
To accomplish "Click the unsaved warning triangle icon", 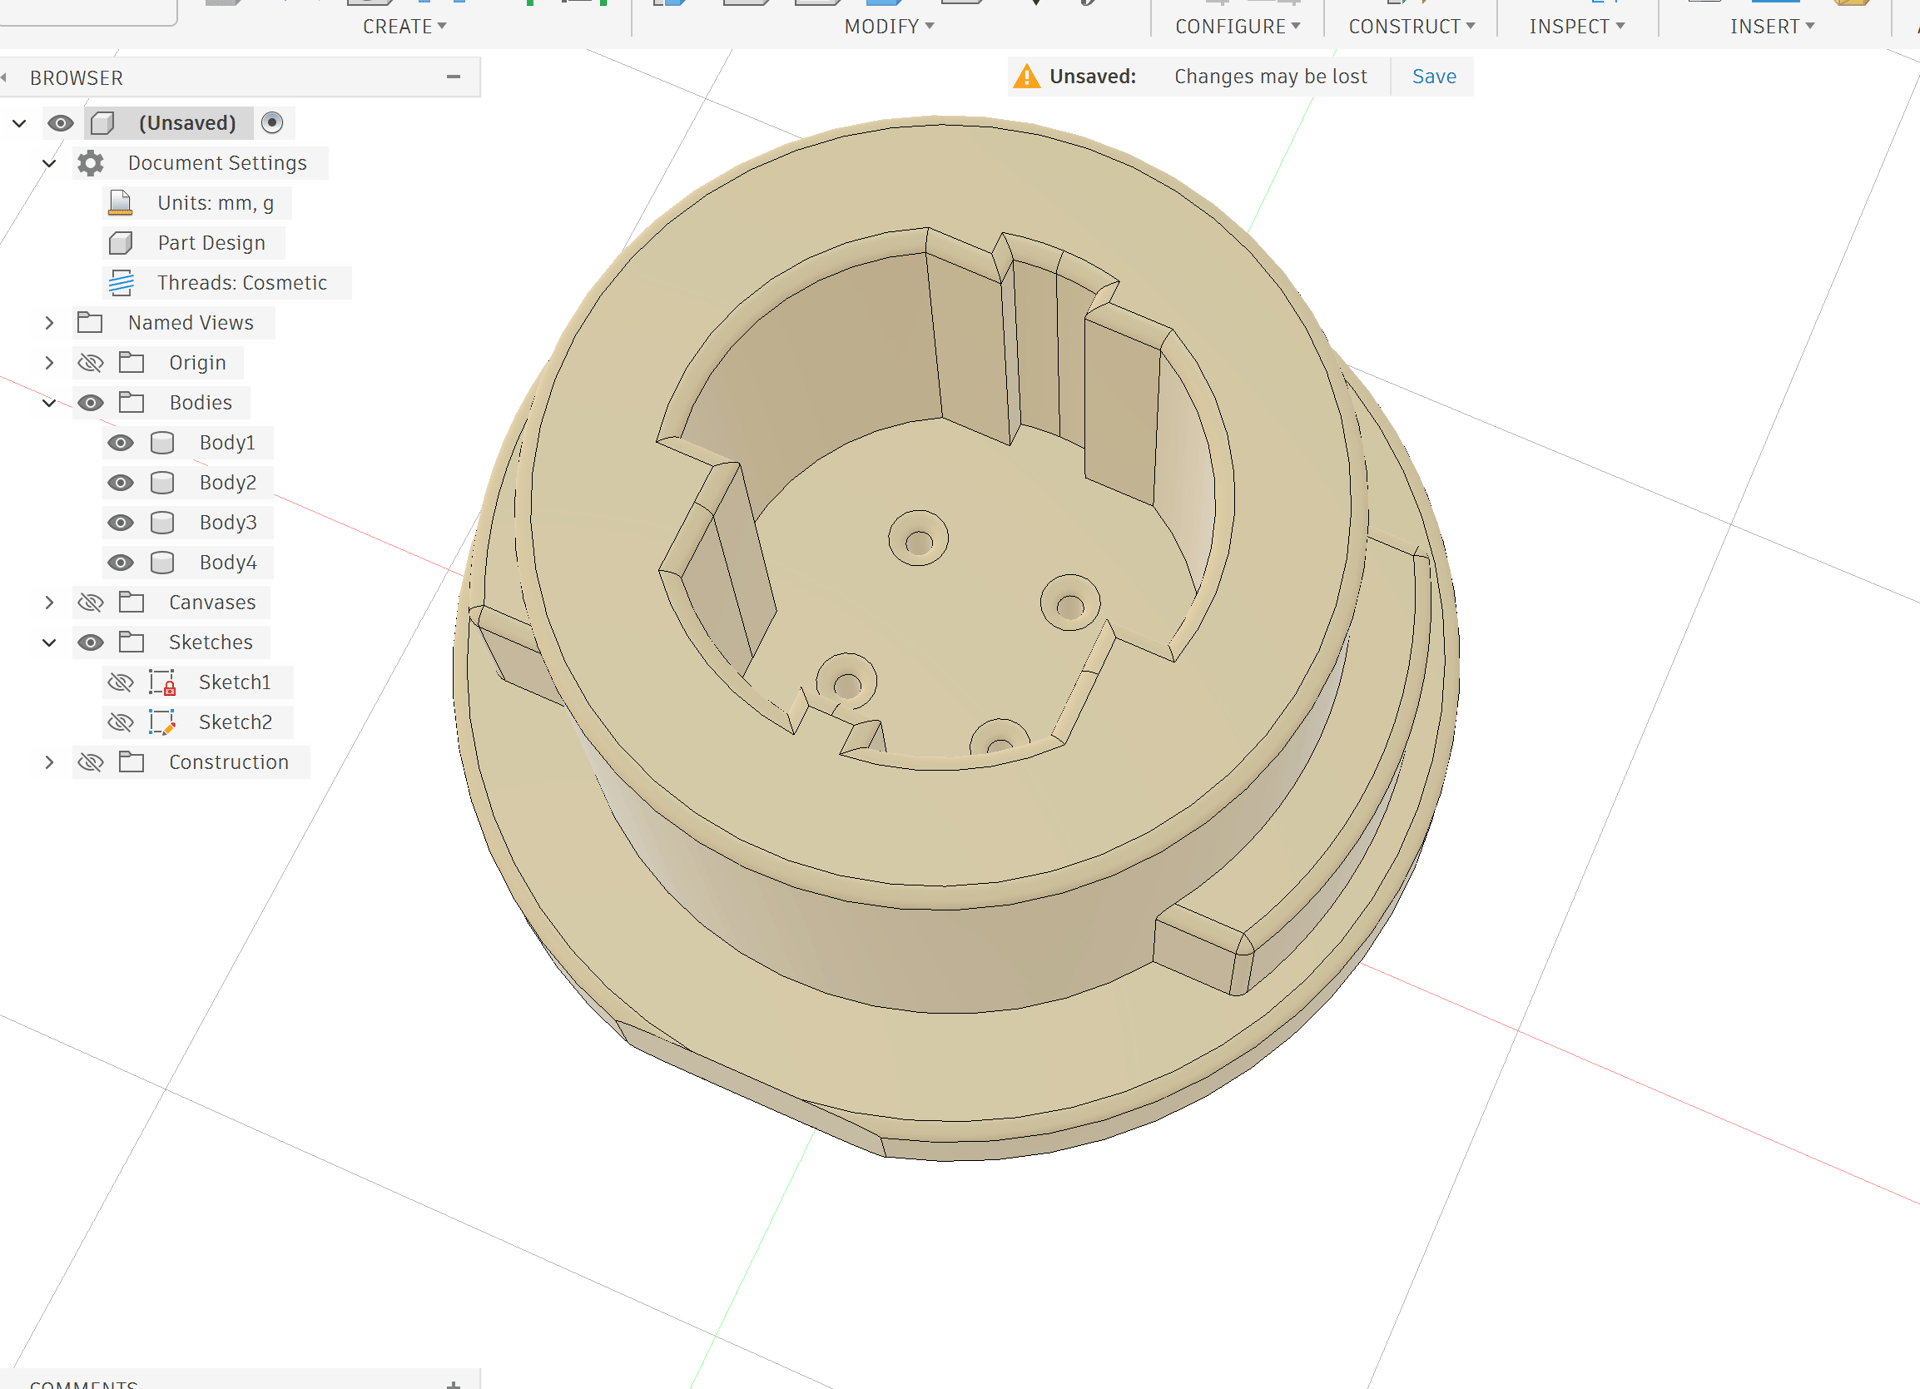I will pyautogui.click(x=1026, y=77).
